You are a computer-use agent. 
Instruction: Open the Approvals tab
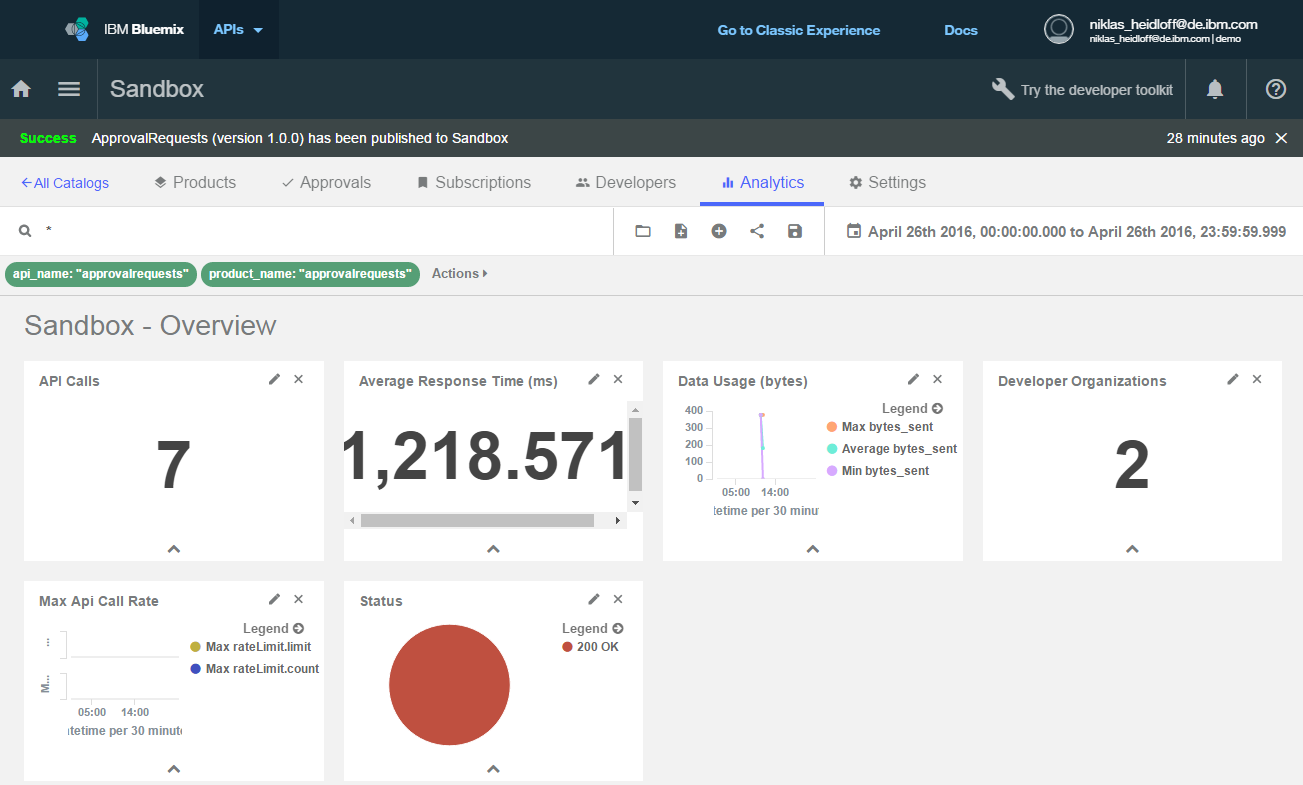click(326, 182)
